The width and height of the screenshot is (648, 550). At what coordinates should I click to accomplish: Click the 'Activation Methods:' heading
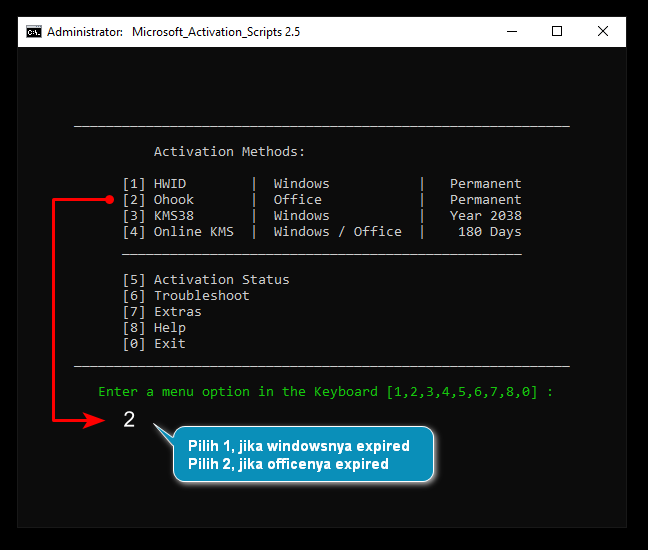[x=229, y=152]
